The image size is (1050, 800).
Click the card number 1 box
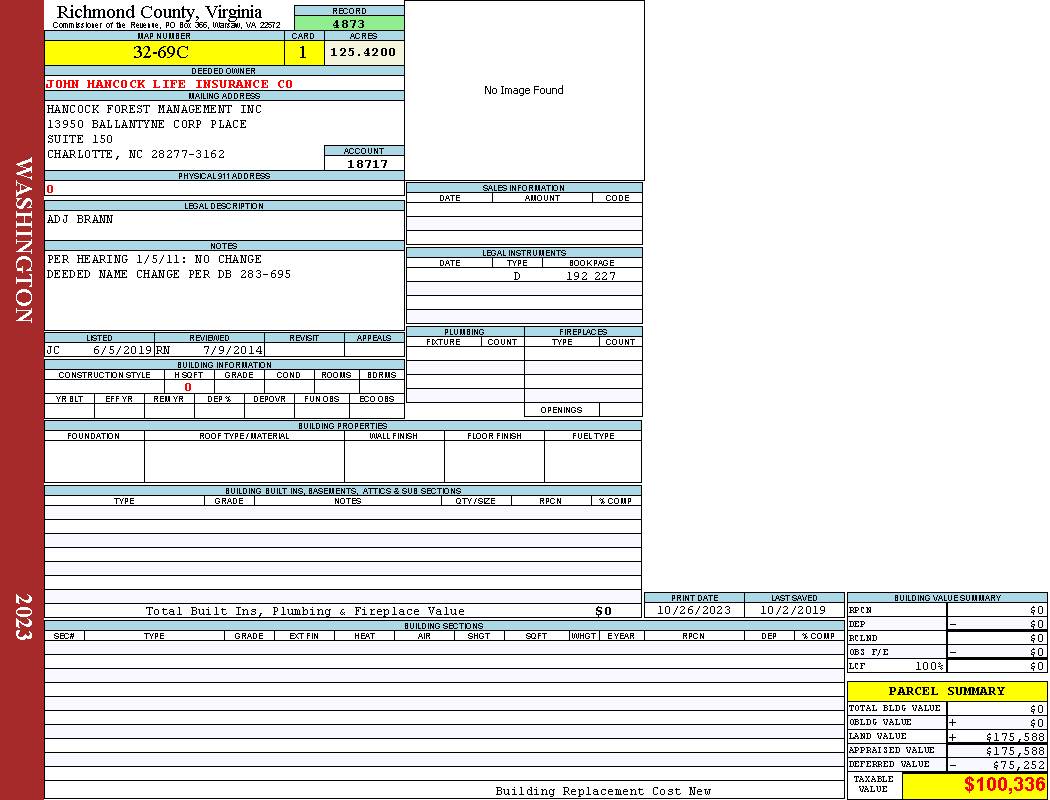(x=303, y=52)
